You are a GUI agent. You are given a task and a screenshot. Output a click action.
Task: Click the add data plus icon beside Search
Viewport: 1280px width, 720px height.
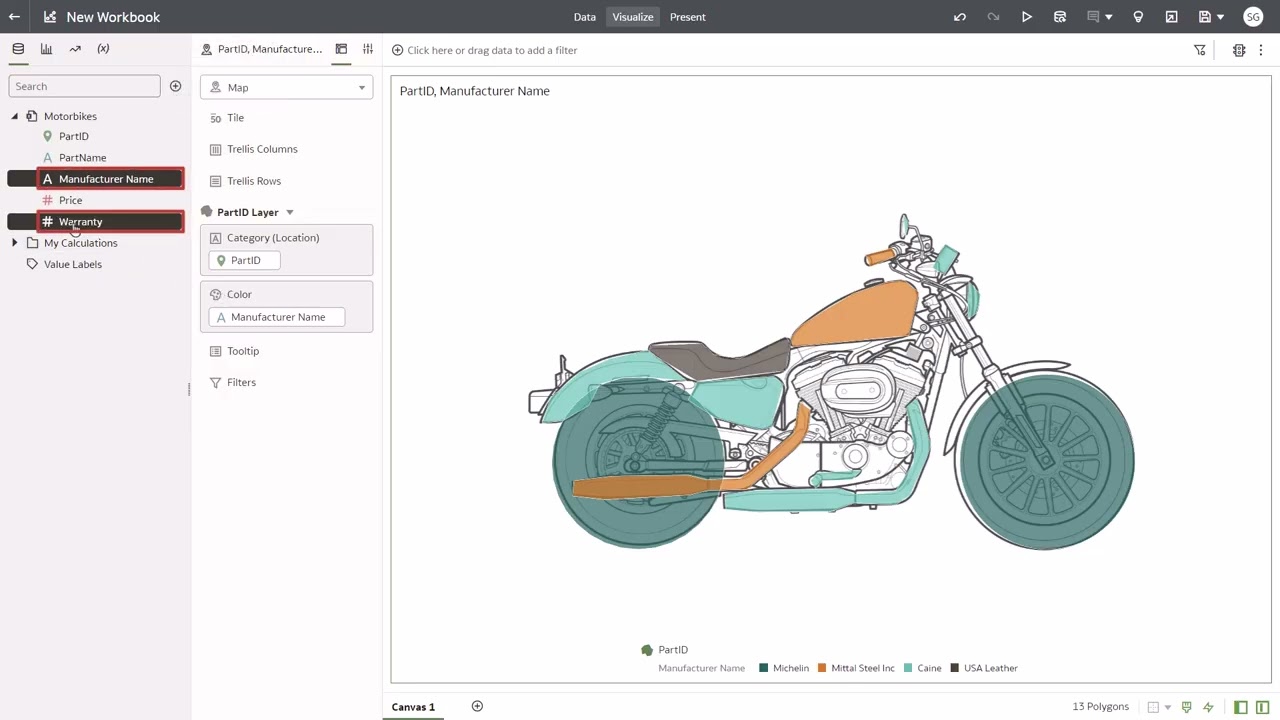175,86
